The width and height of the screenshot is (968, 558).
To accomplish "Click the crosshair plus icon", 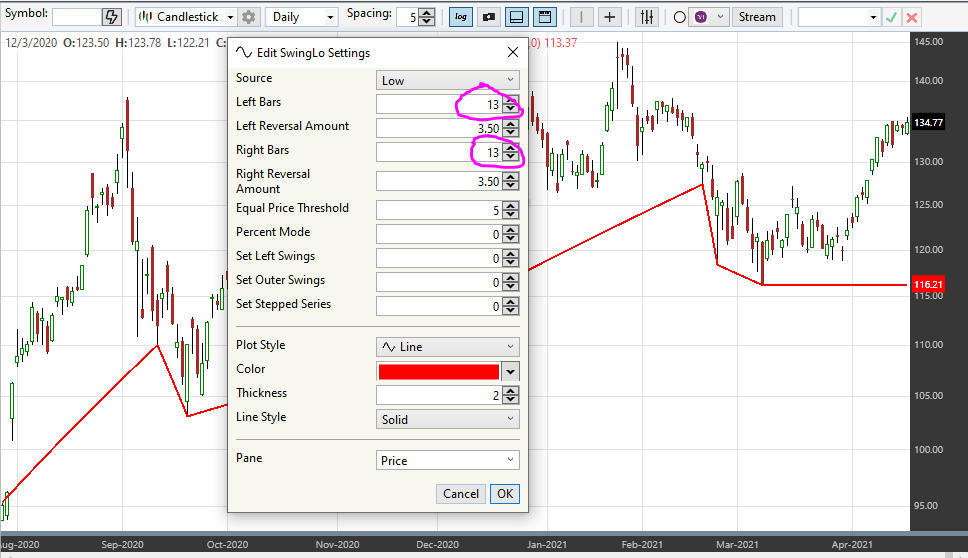I will [609, 17].
